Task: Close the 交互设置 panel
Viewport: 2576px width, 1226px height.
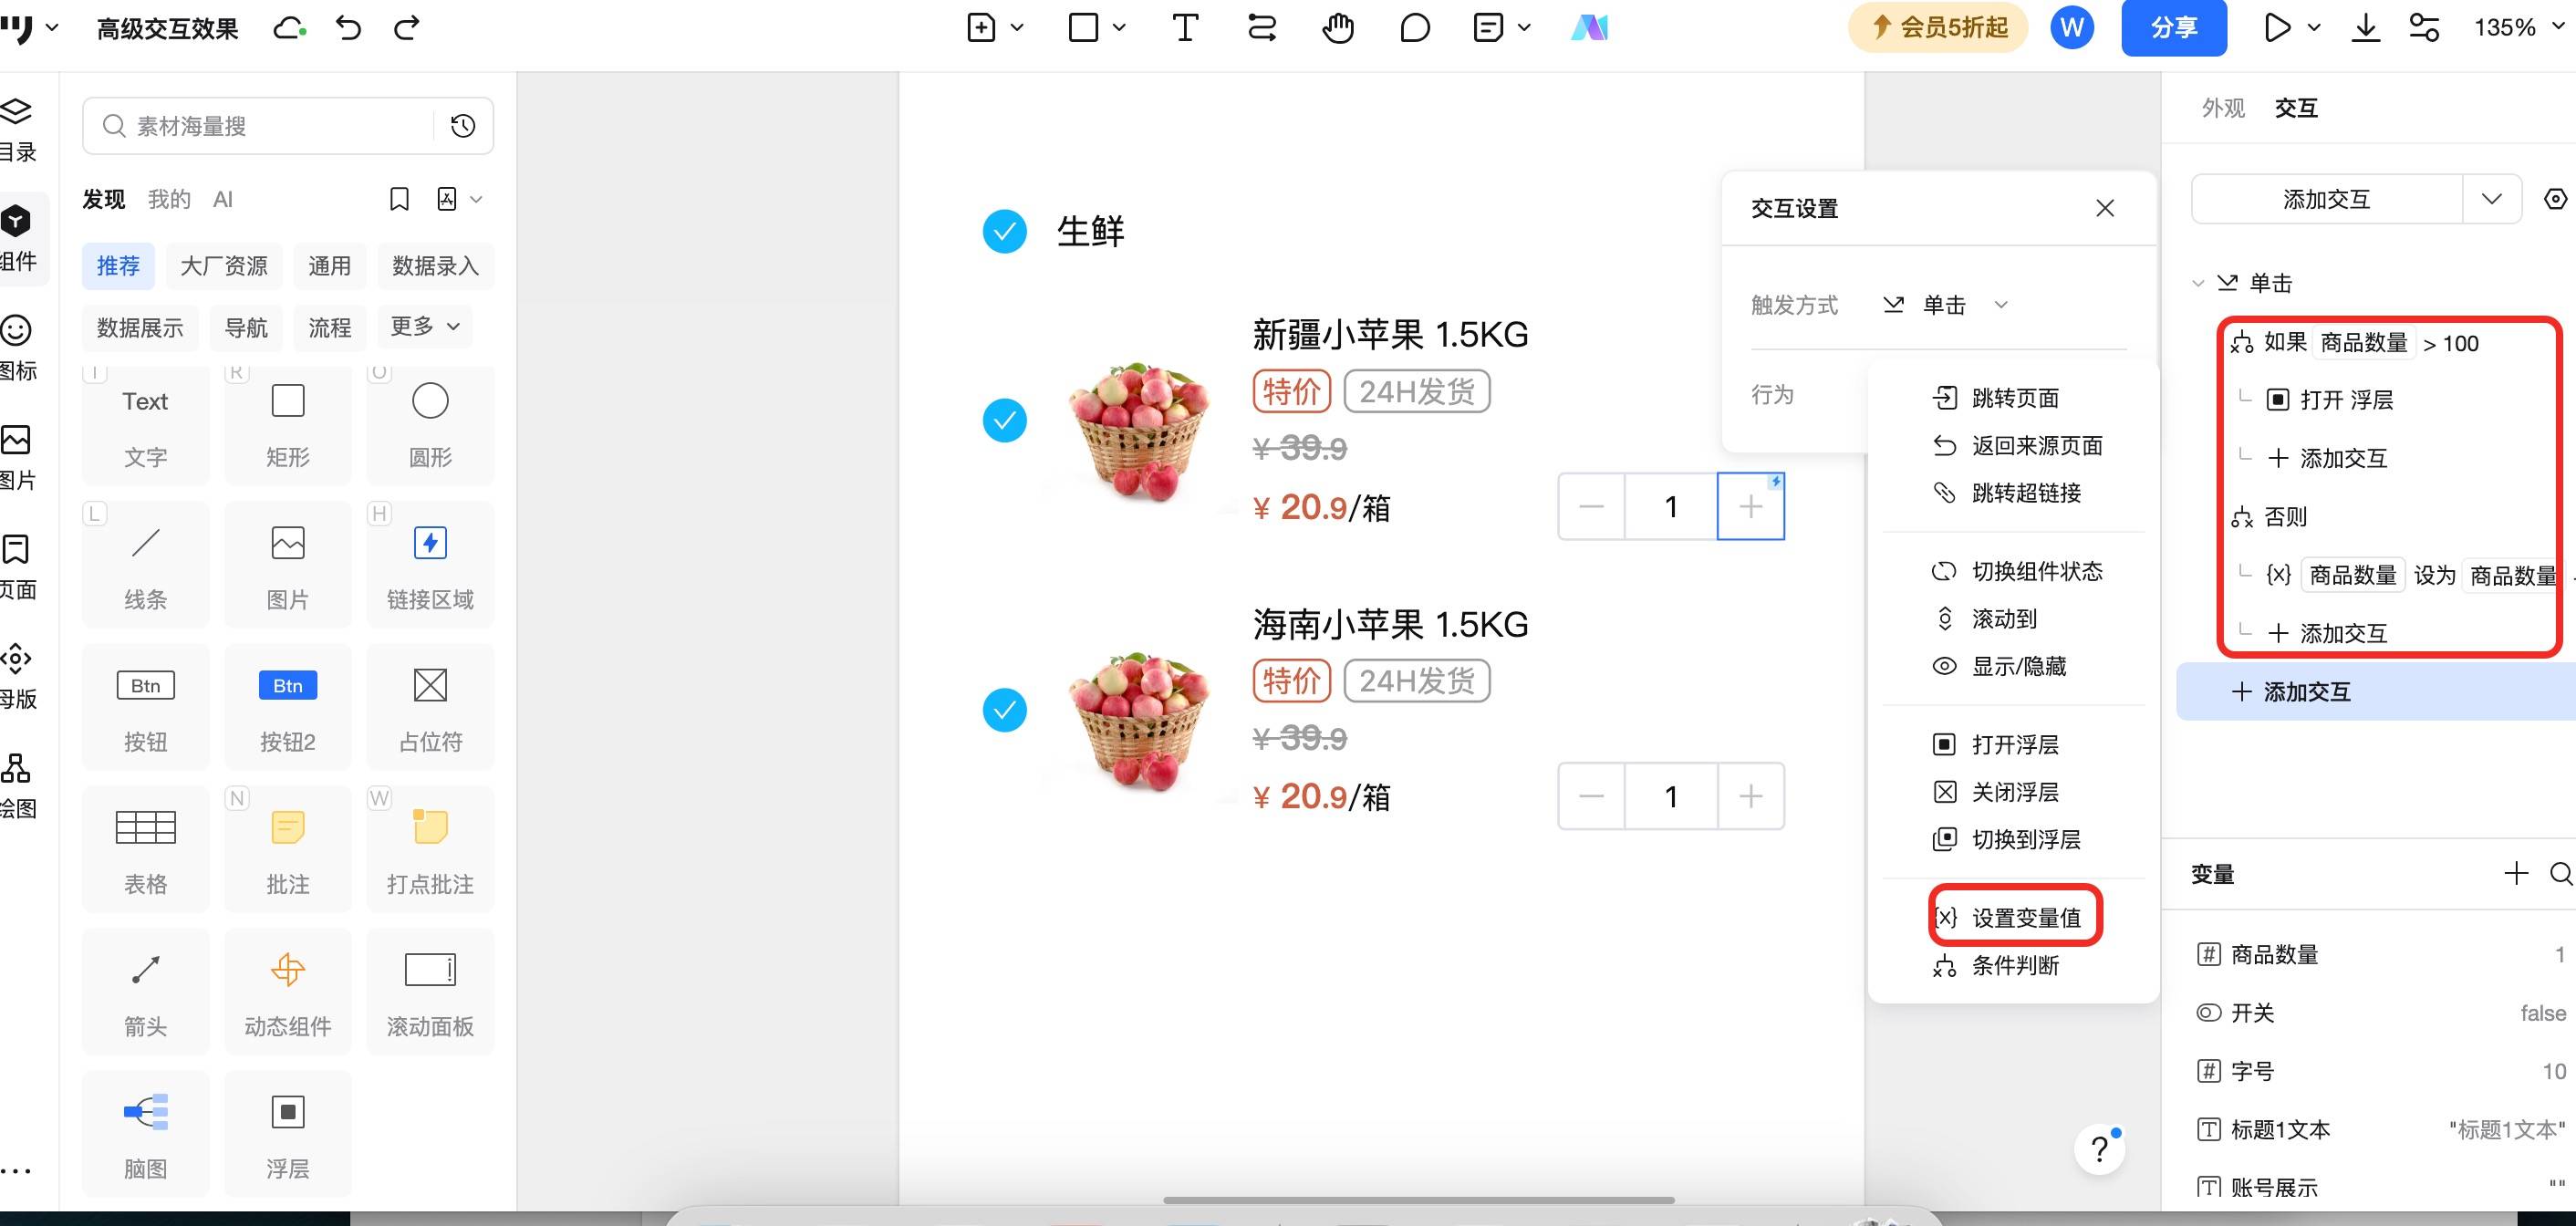Action: [x=2105, y=208]
